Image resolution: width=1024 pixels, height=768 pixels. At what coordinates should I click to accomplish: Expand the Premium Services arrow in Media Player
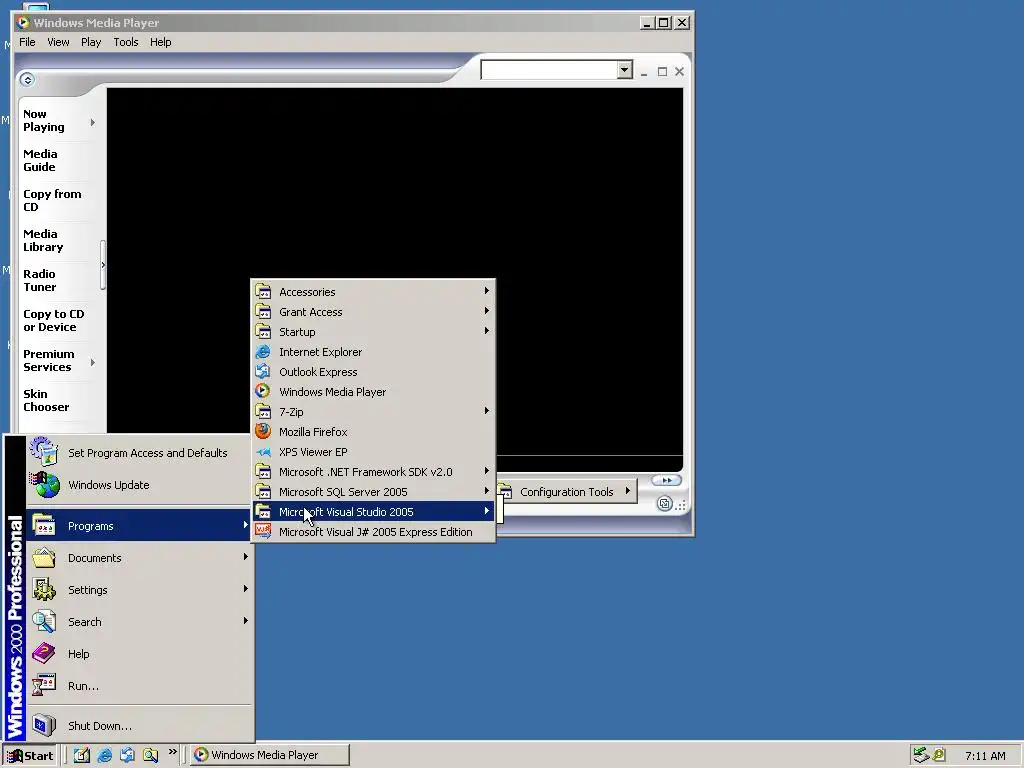pyautogui.click(x=93, y=362)
